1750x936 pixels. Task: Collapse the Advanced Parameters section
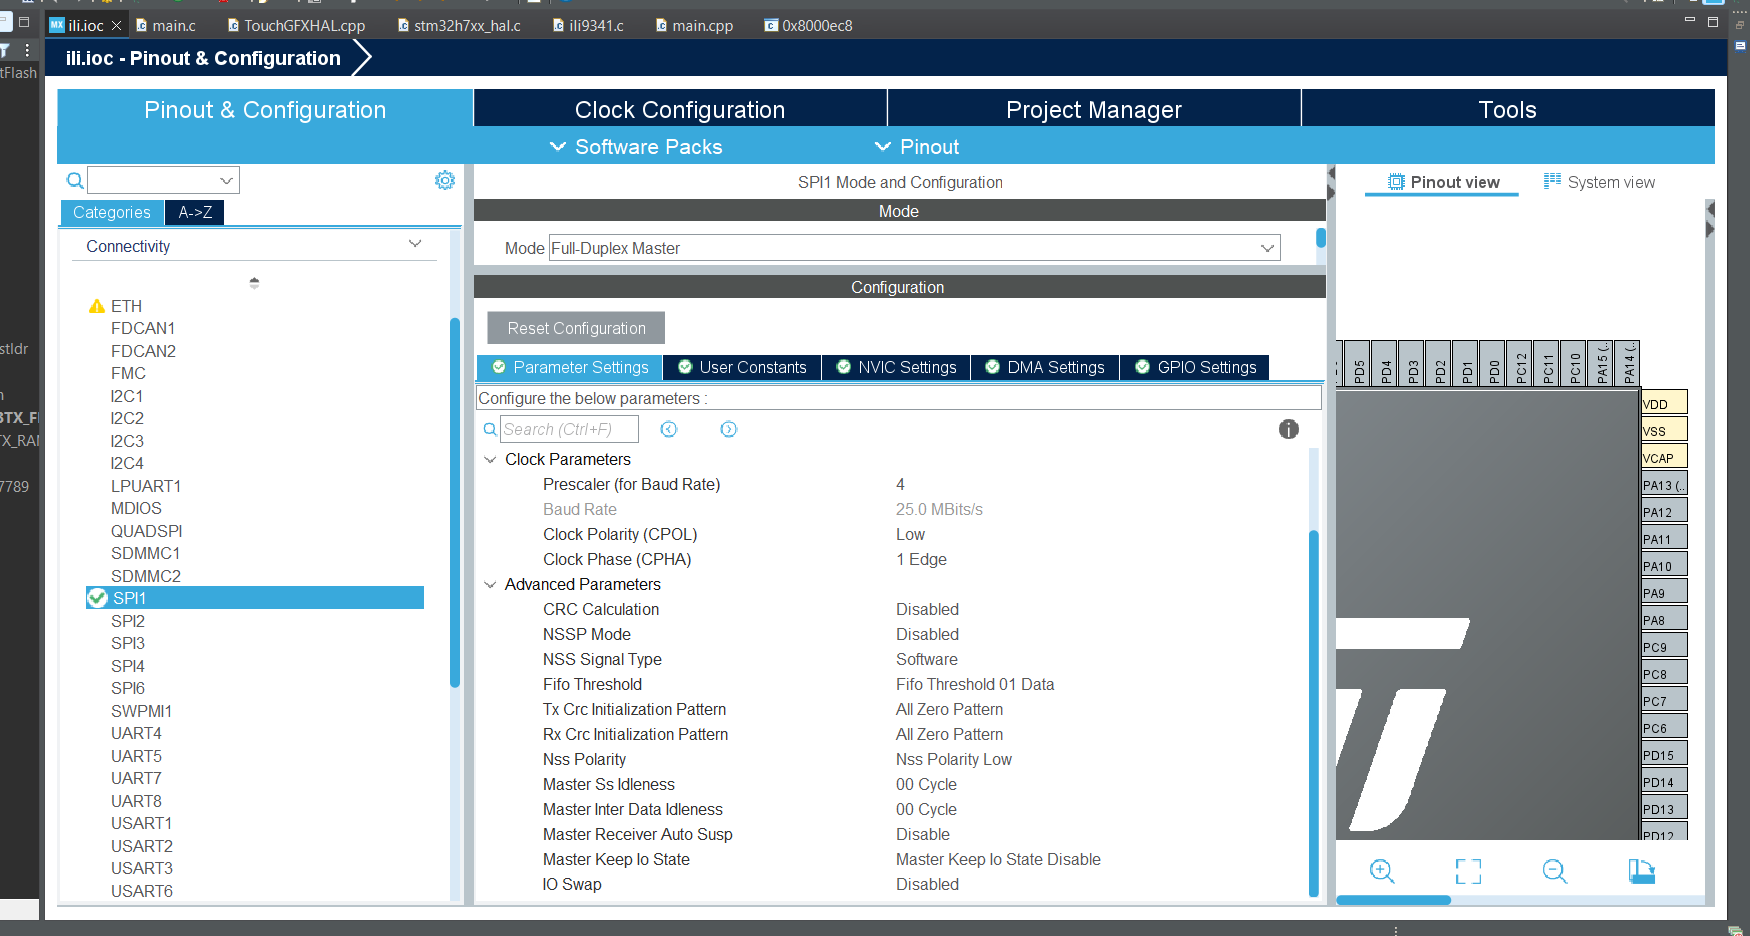click(x=490, y=584)
